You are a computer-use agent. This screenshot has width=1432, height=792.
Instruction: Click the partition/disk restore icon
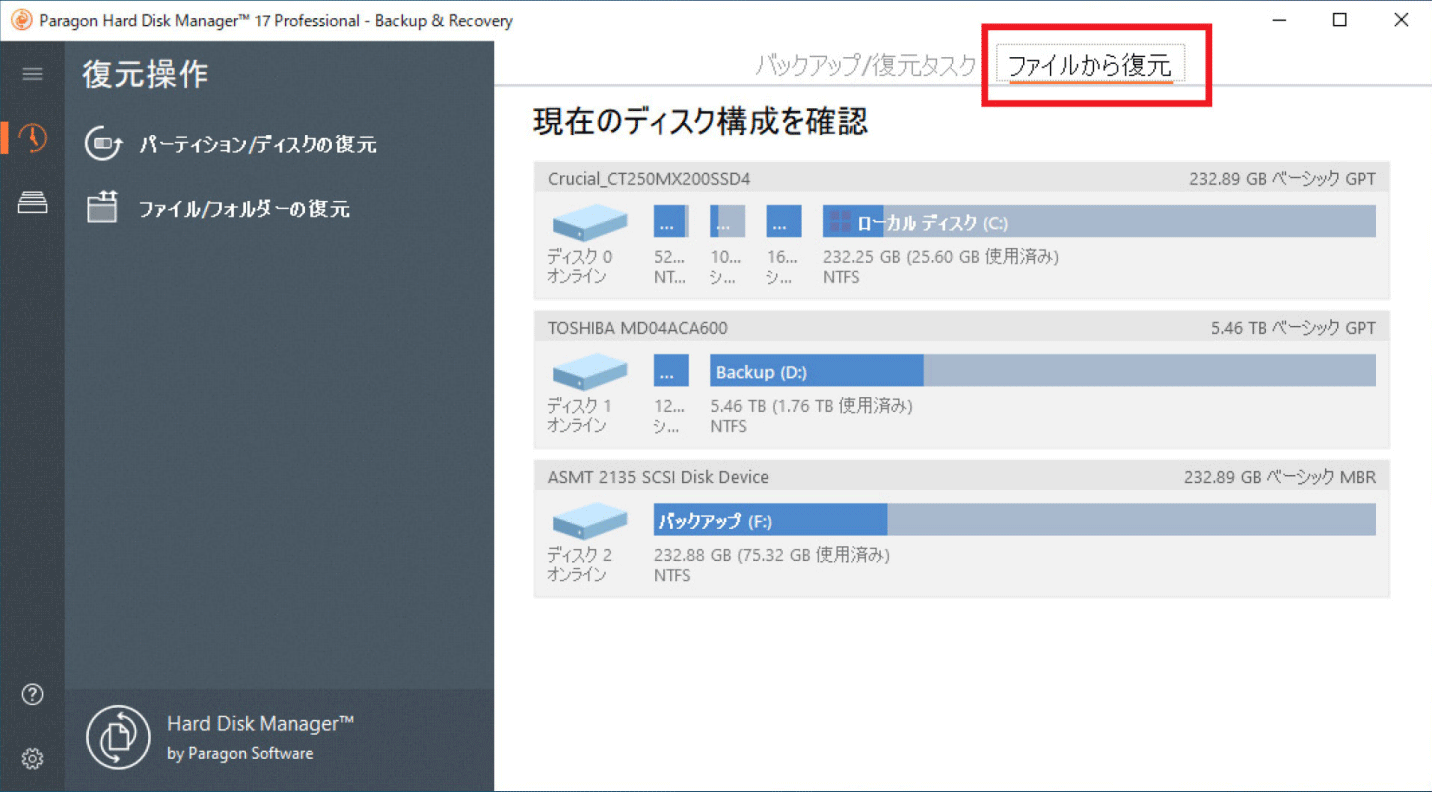103,143
